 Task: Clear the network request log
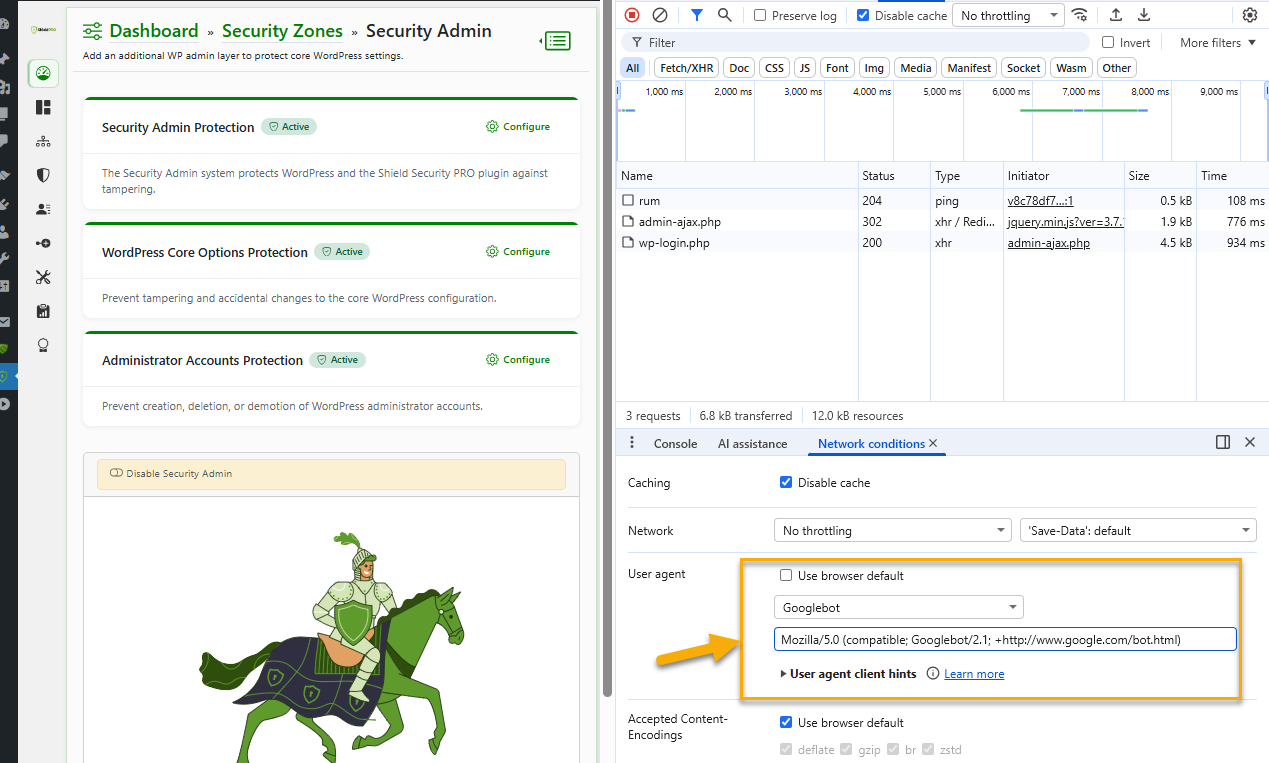point(659,14)
